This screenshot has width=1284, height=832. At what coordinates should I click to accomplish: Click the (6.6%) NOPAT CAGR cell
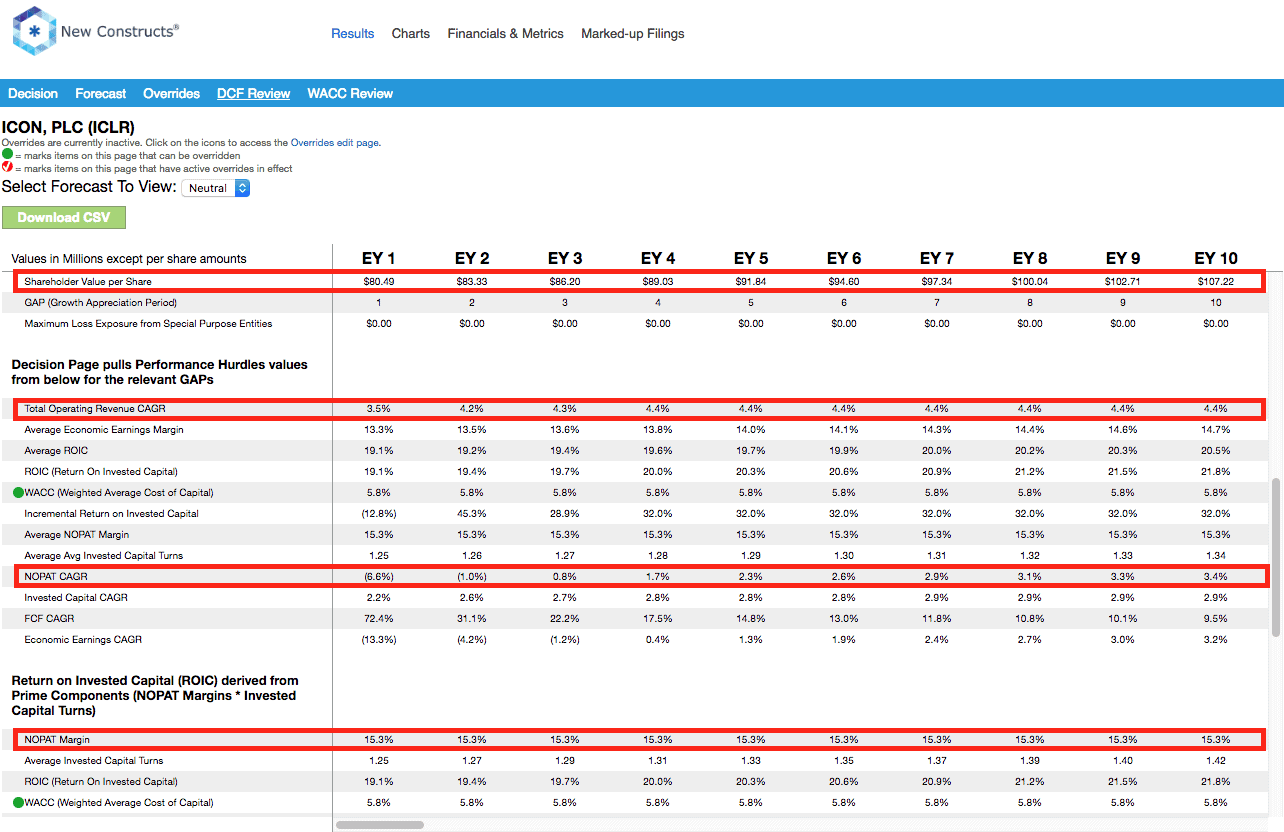[379, 577]
